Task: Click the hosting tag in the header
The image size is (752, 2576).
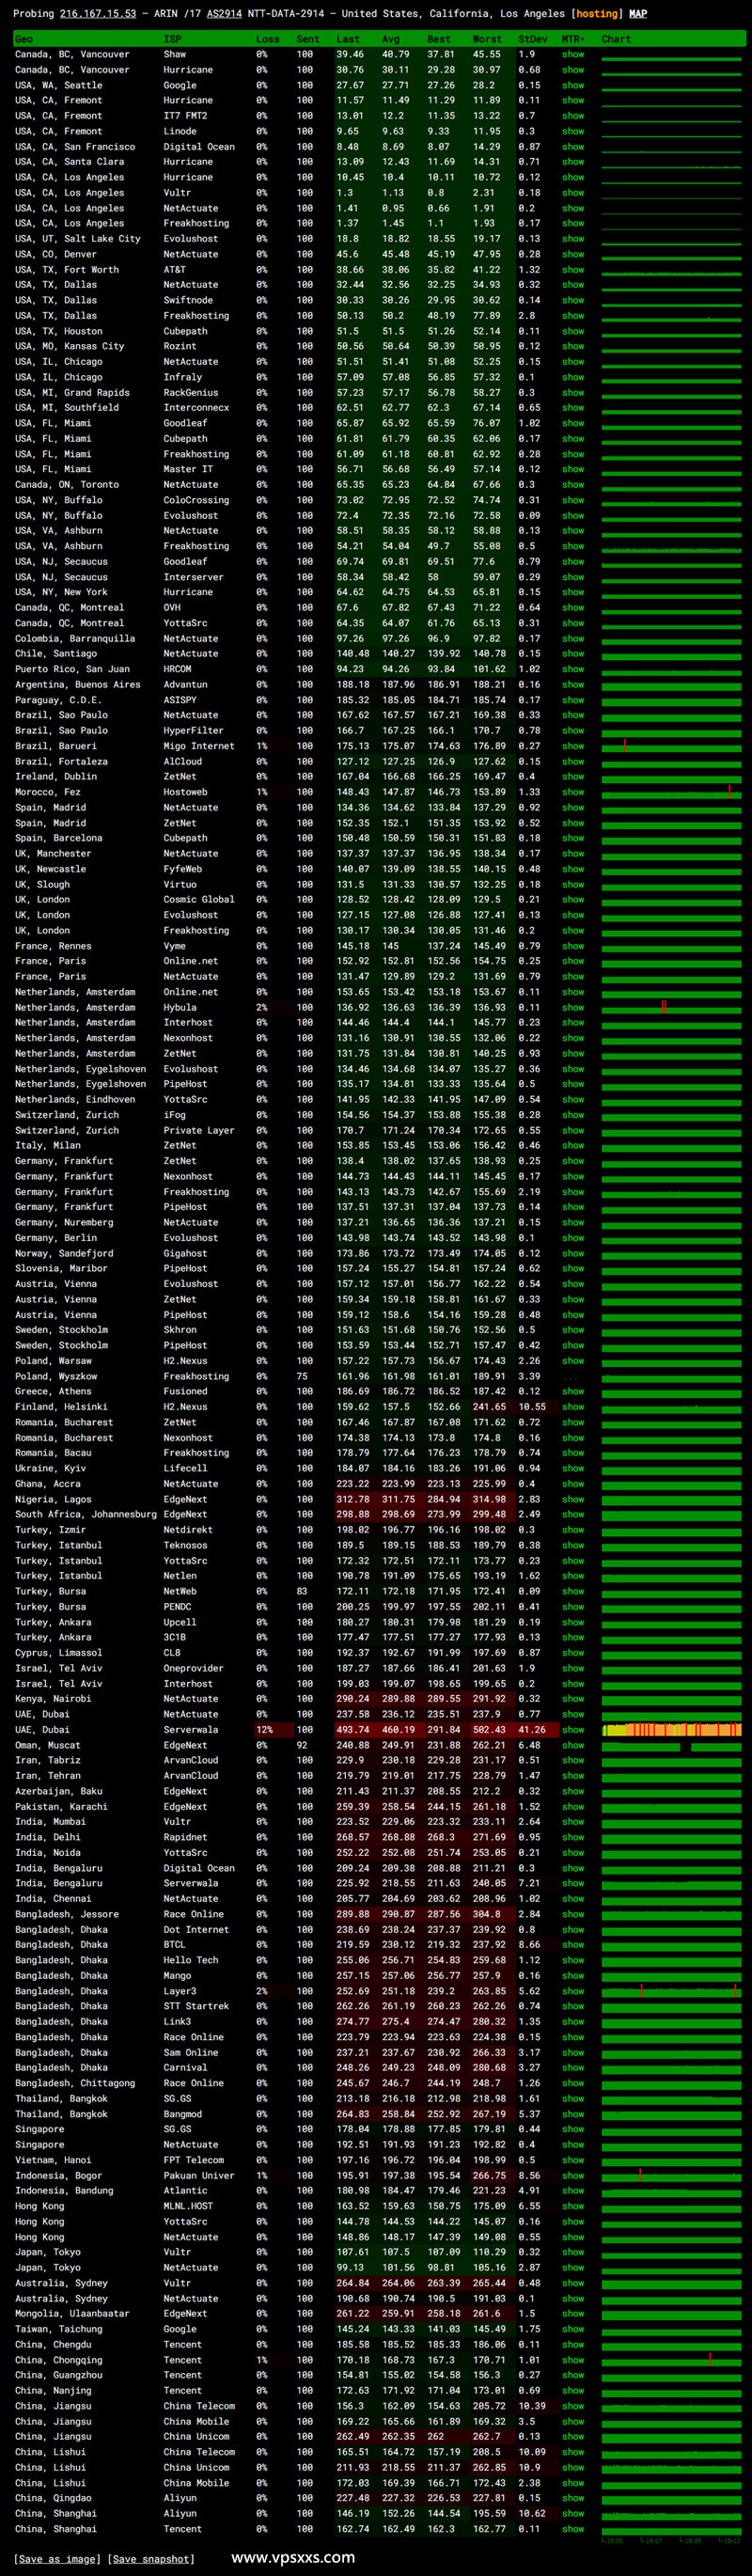Action: 596,14
